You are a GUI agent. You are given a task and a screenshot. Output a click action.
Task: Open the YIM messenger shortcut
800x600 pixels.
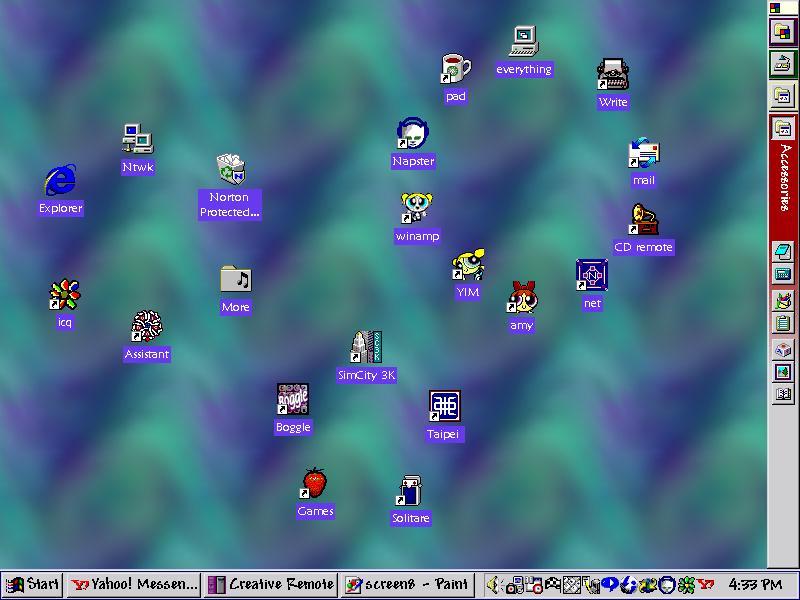click(x=467, y=265)
